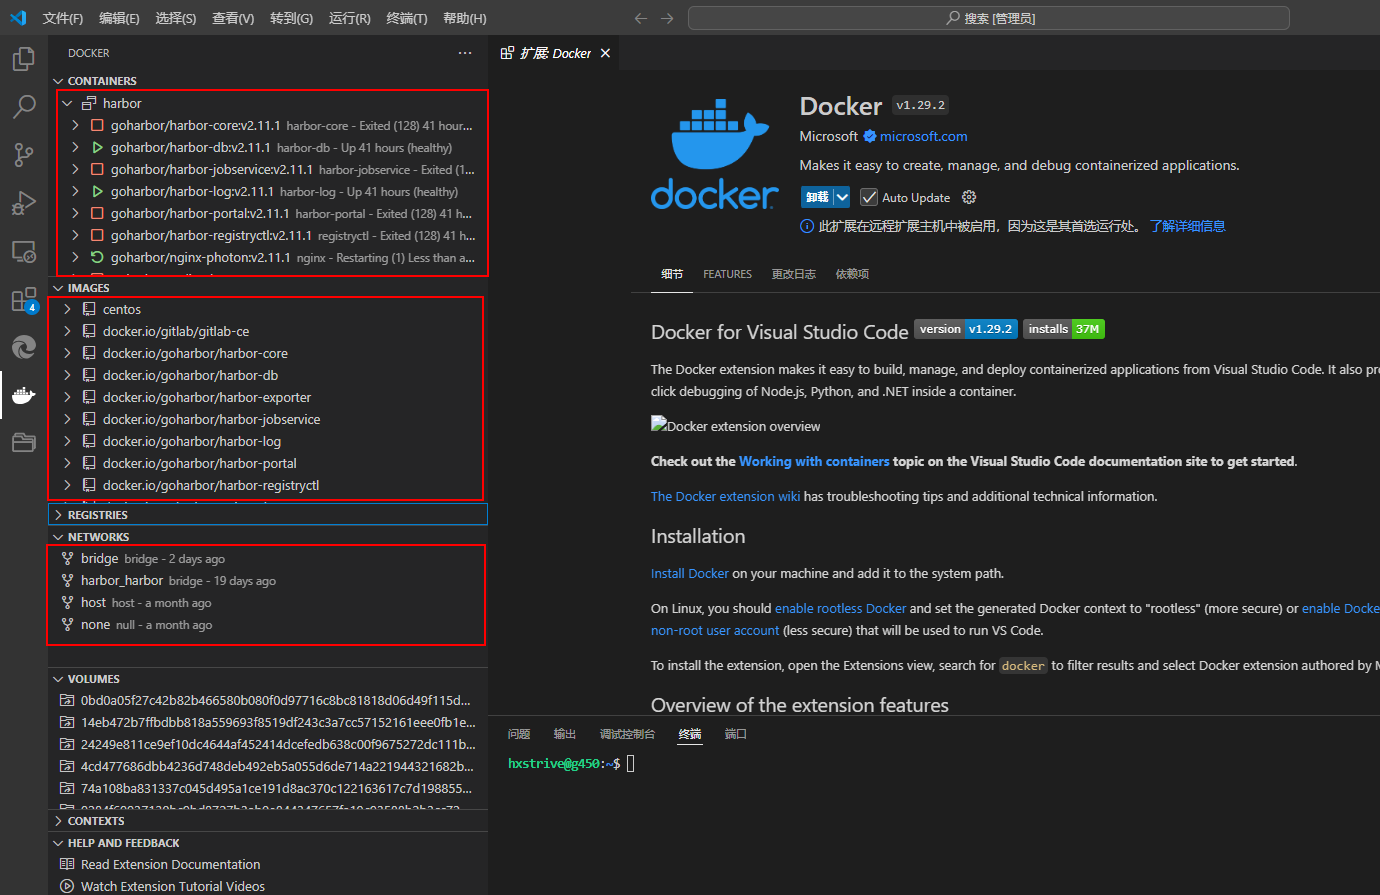Open the Source Control view
Image resolution: width=1380 pixels, height=895 pixels.
[24, 155]
